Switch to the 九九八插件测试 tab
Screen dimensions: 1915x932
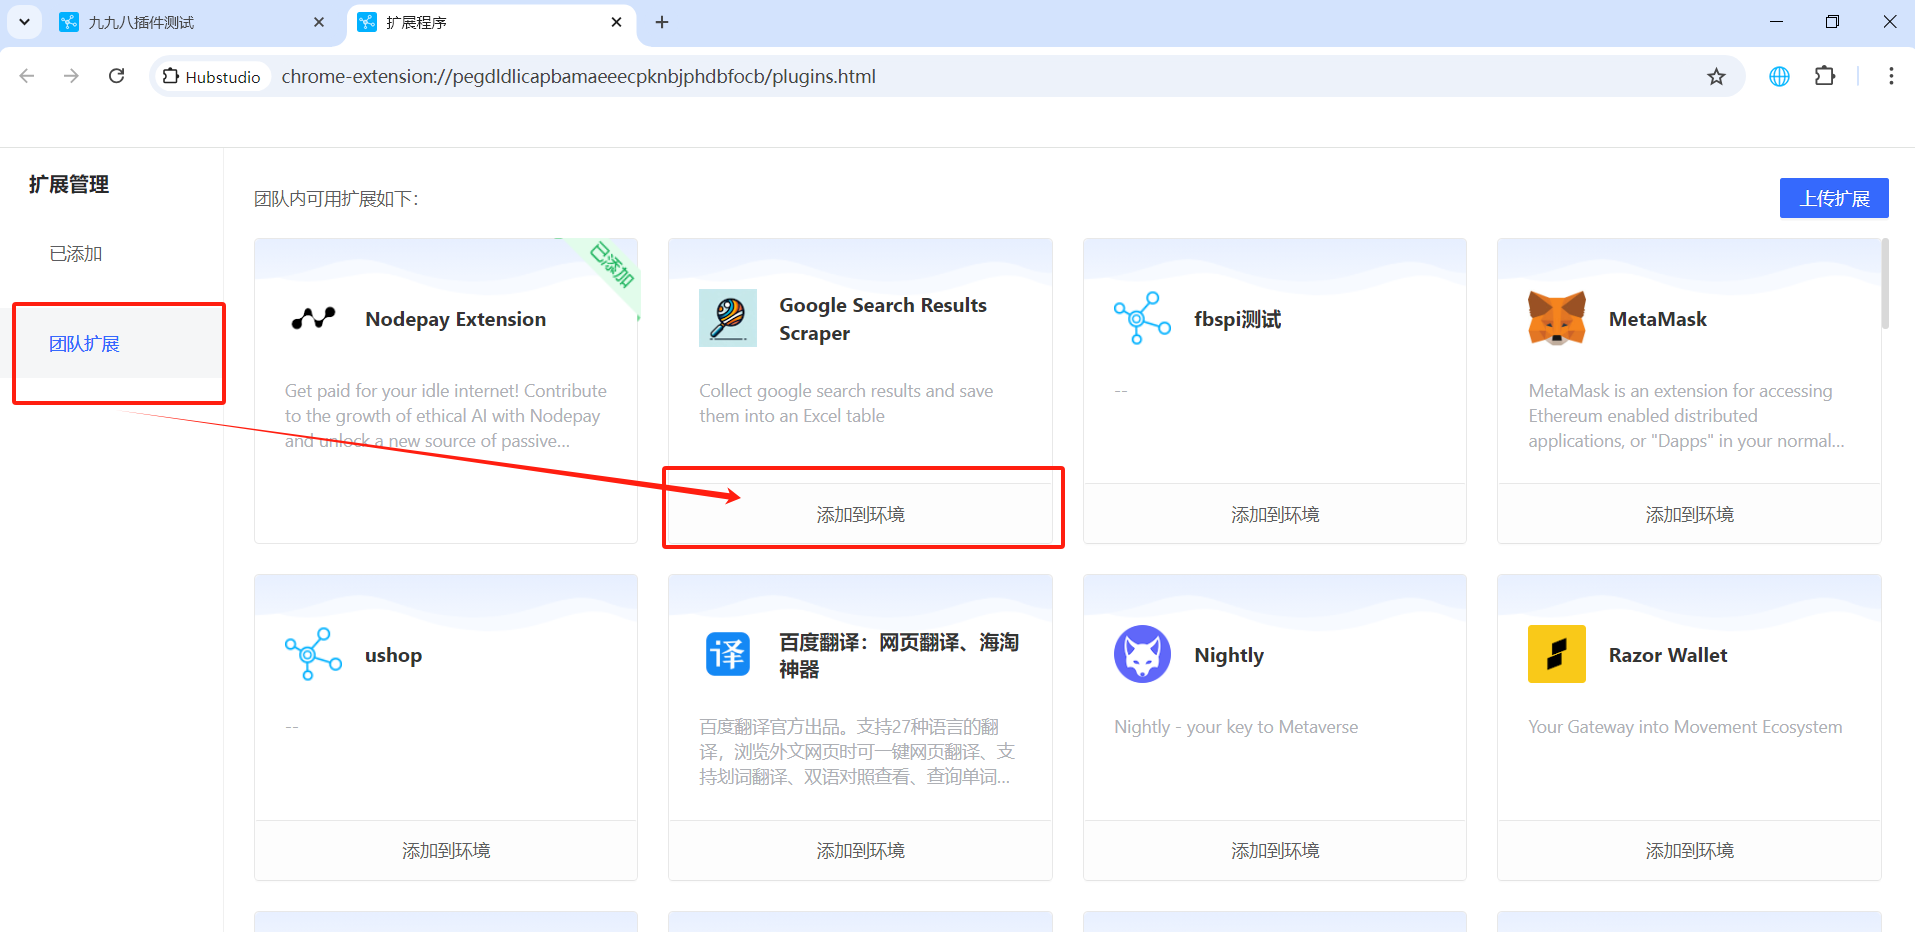[191, 22]
